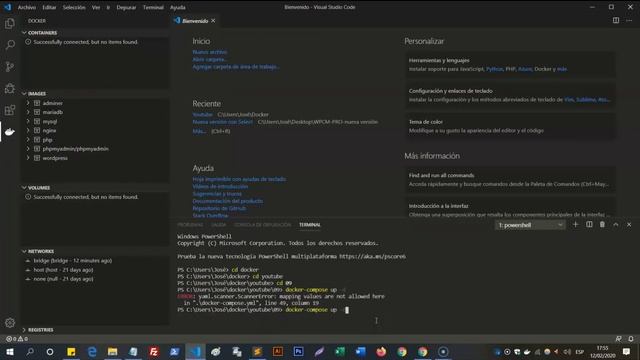640x360 pixels.
Task: Open Photoshop from taskbar
Action: coord(298,352)
